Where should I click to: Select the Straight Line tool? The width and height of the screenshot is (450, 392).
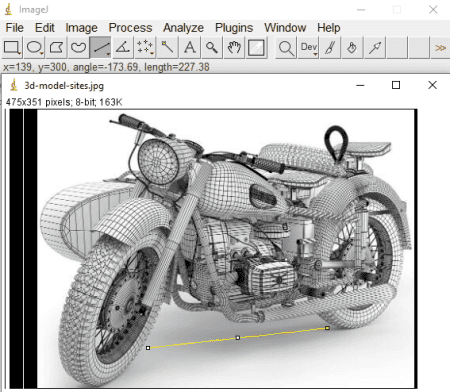(x=101, y=48)
